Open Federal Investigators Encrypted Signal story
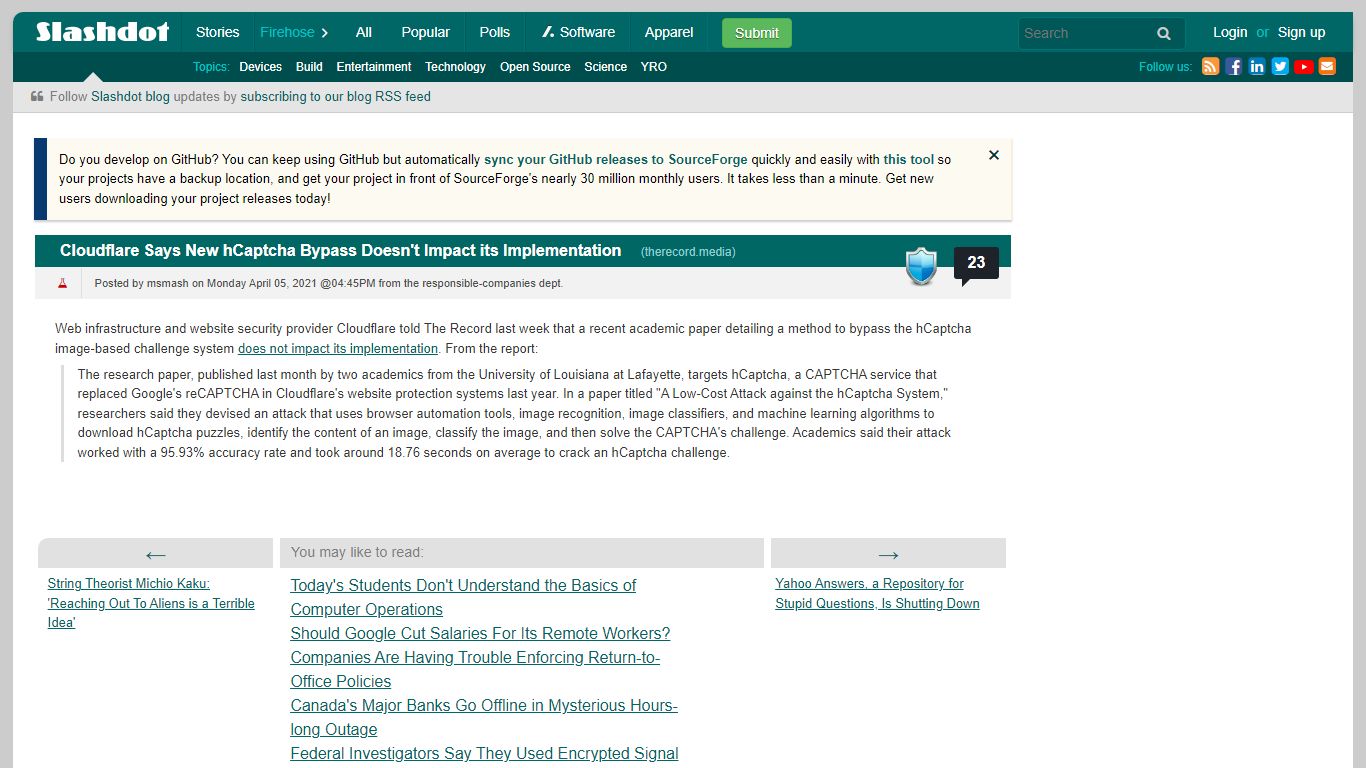This screenshot has width=1366, height=768. tap(484, 753)
